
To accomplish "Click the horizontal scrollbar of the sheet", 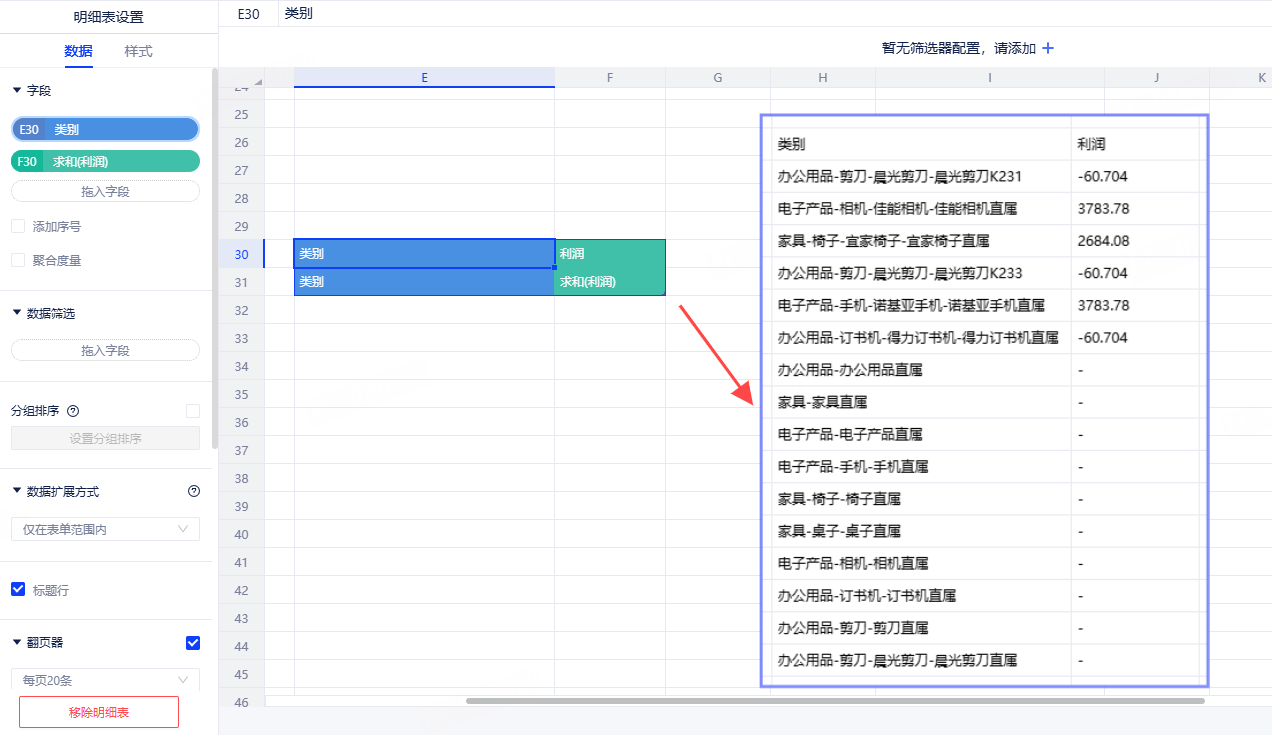I will 835,701.
